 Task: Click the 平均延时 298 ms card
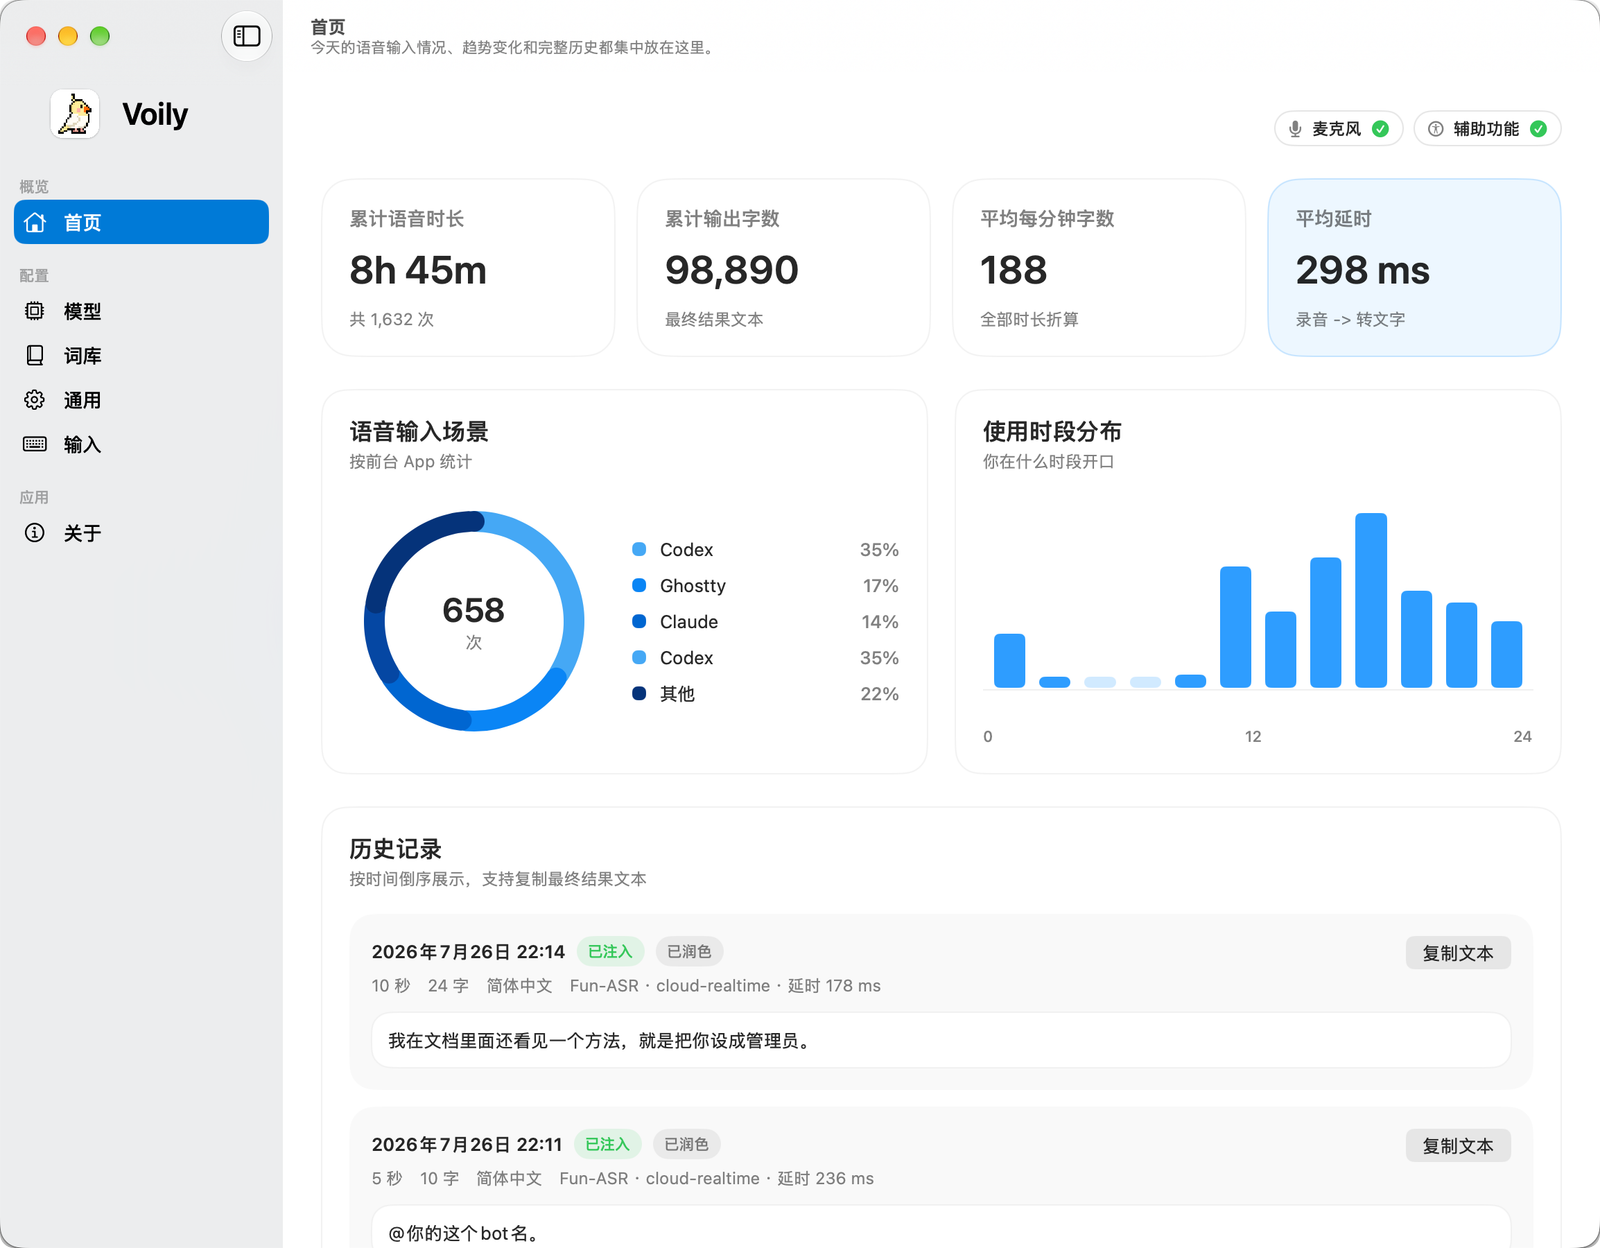(1414, 268)
